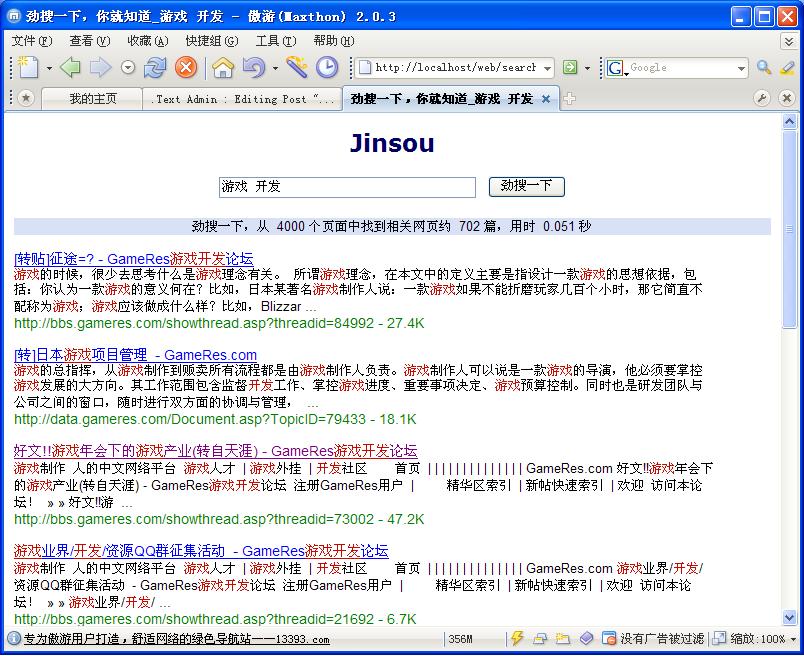The width and height of the screenshot is (804, 656).
Task: Open the [转贴]征途=? GameRes result link
Action: click(x=133, y=259)
